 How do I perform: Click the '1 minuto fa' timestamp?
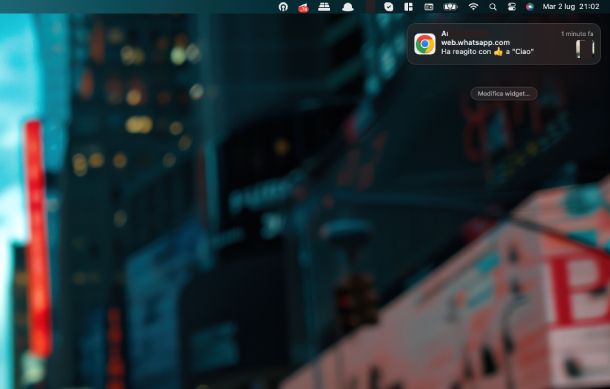pos(577,34)
